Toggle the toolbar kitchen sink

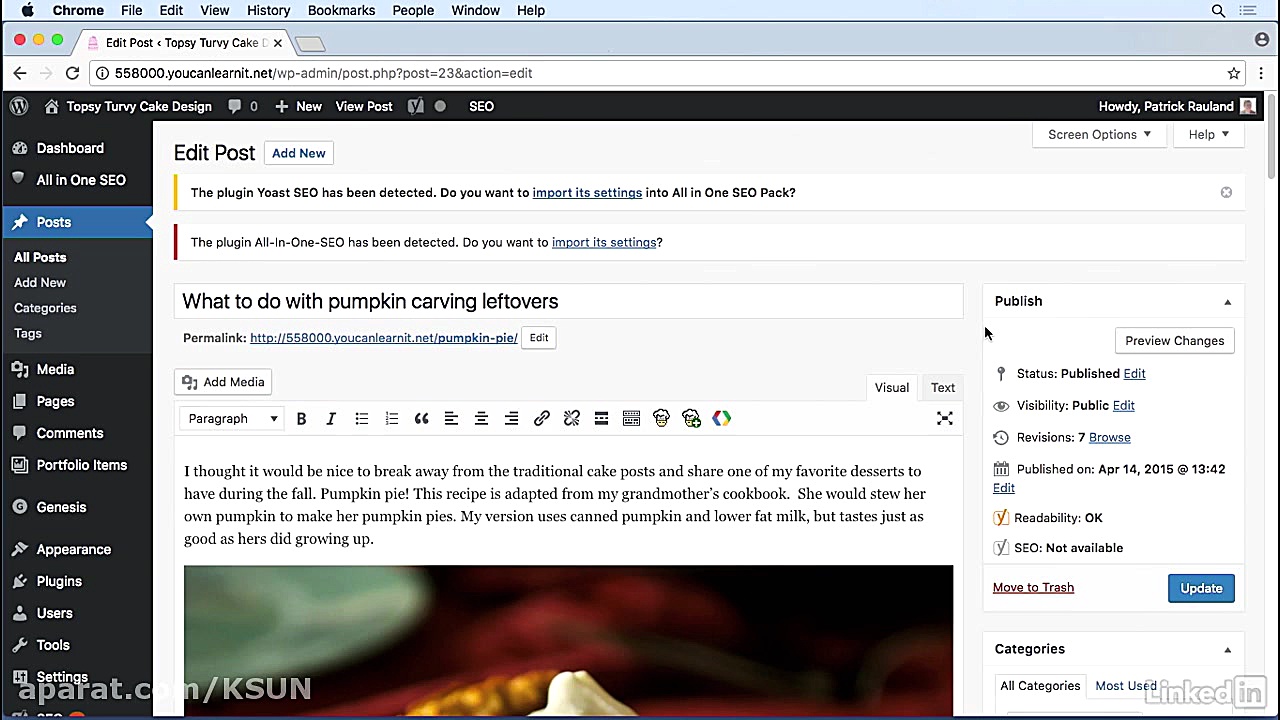[631, 419]
